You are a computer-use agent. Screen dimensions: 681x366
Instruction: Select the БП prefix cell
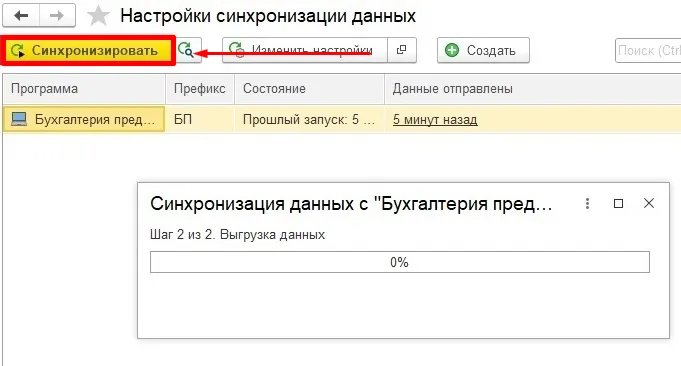tap(200, 119)
